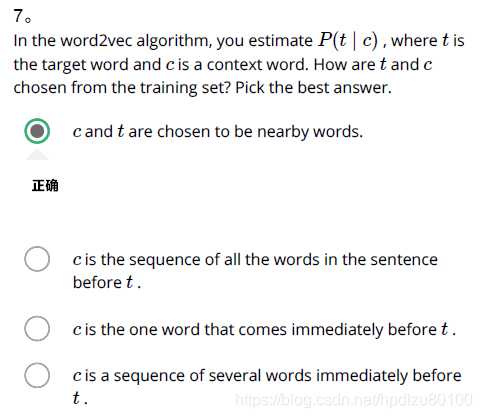
Task: Pick the 'one word that comes immediately before' radio
Action: [x=37, y=329]
